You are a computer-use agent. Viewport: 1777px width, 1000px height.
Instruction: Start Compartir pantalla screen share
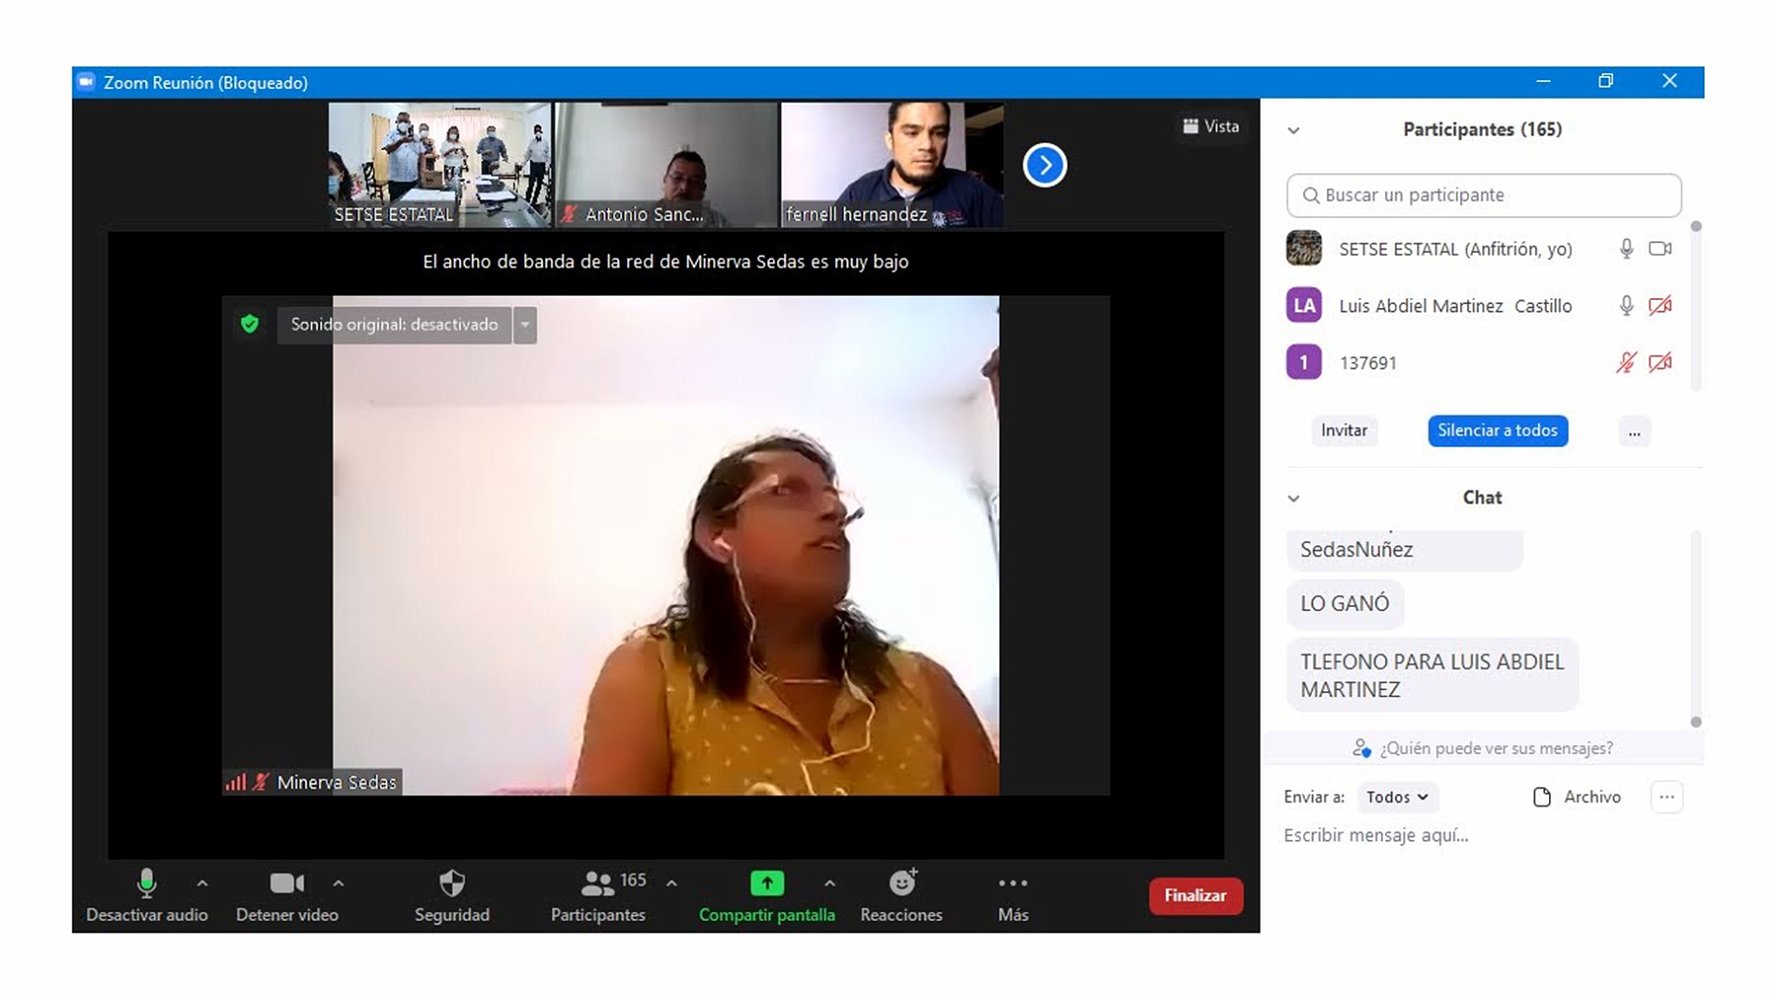tap(767, 895)
